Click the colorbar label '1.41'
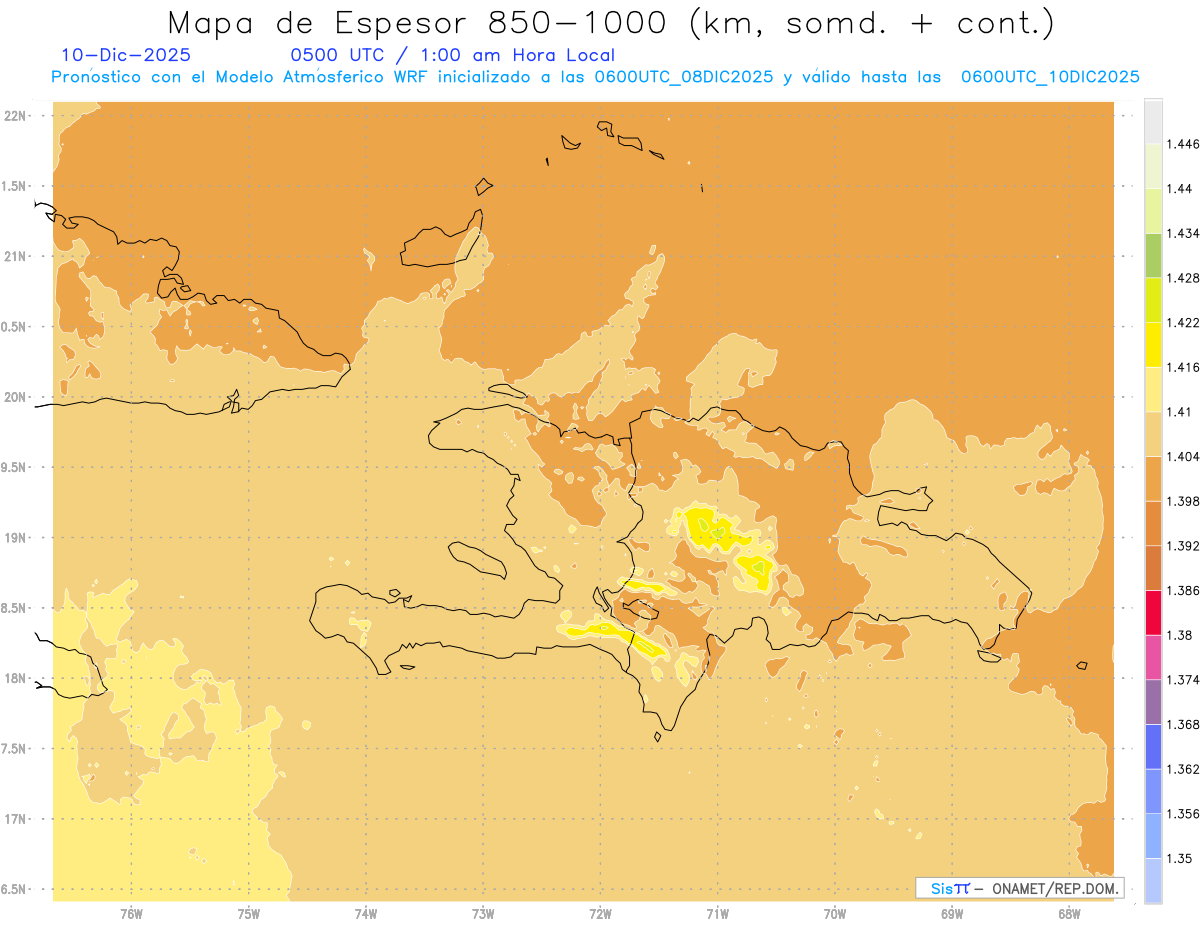Viewport: 1200px width, 927px height. [x=1179, y=412]
